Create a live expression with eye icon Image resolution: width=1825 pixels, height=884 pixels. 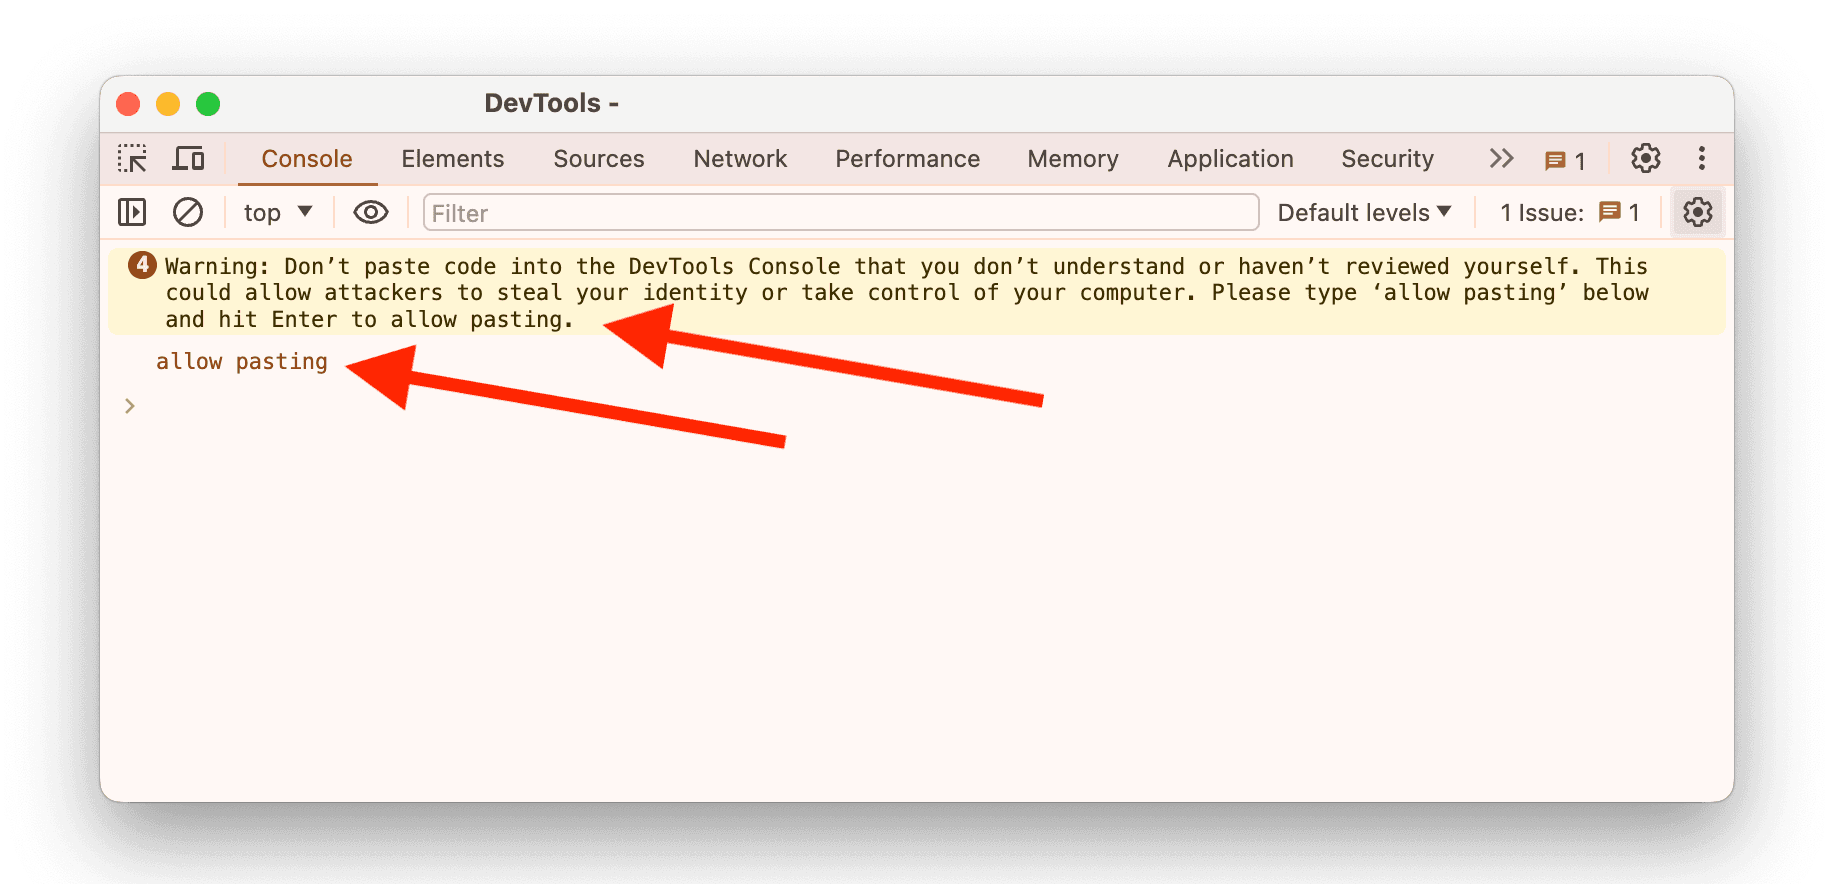coord(371,212)
